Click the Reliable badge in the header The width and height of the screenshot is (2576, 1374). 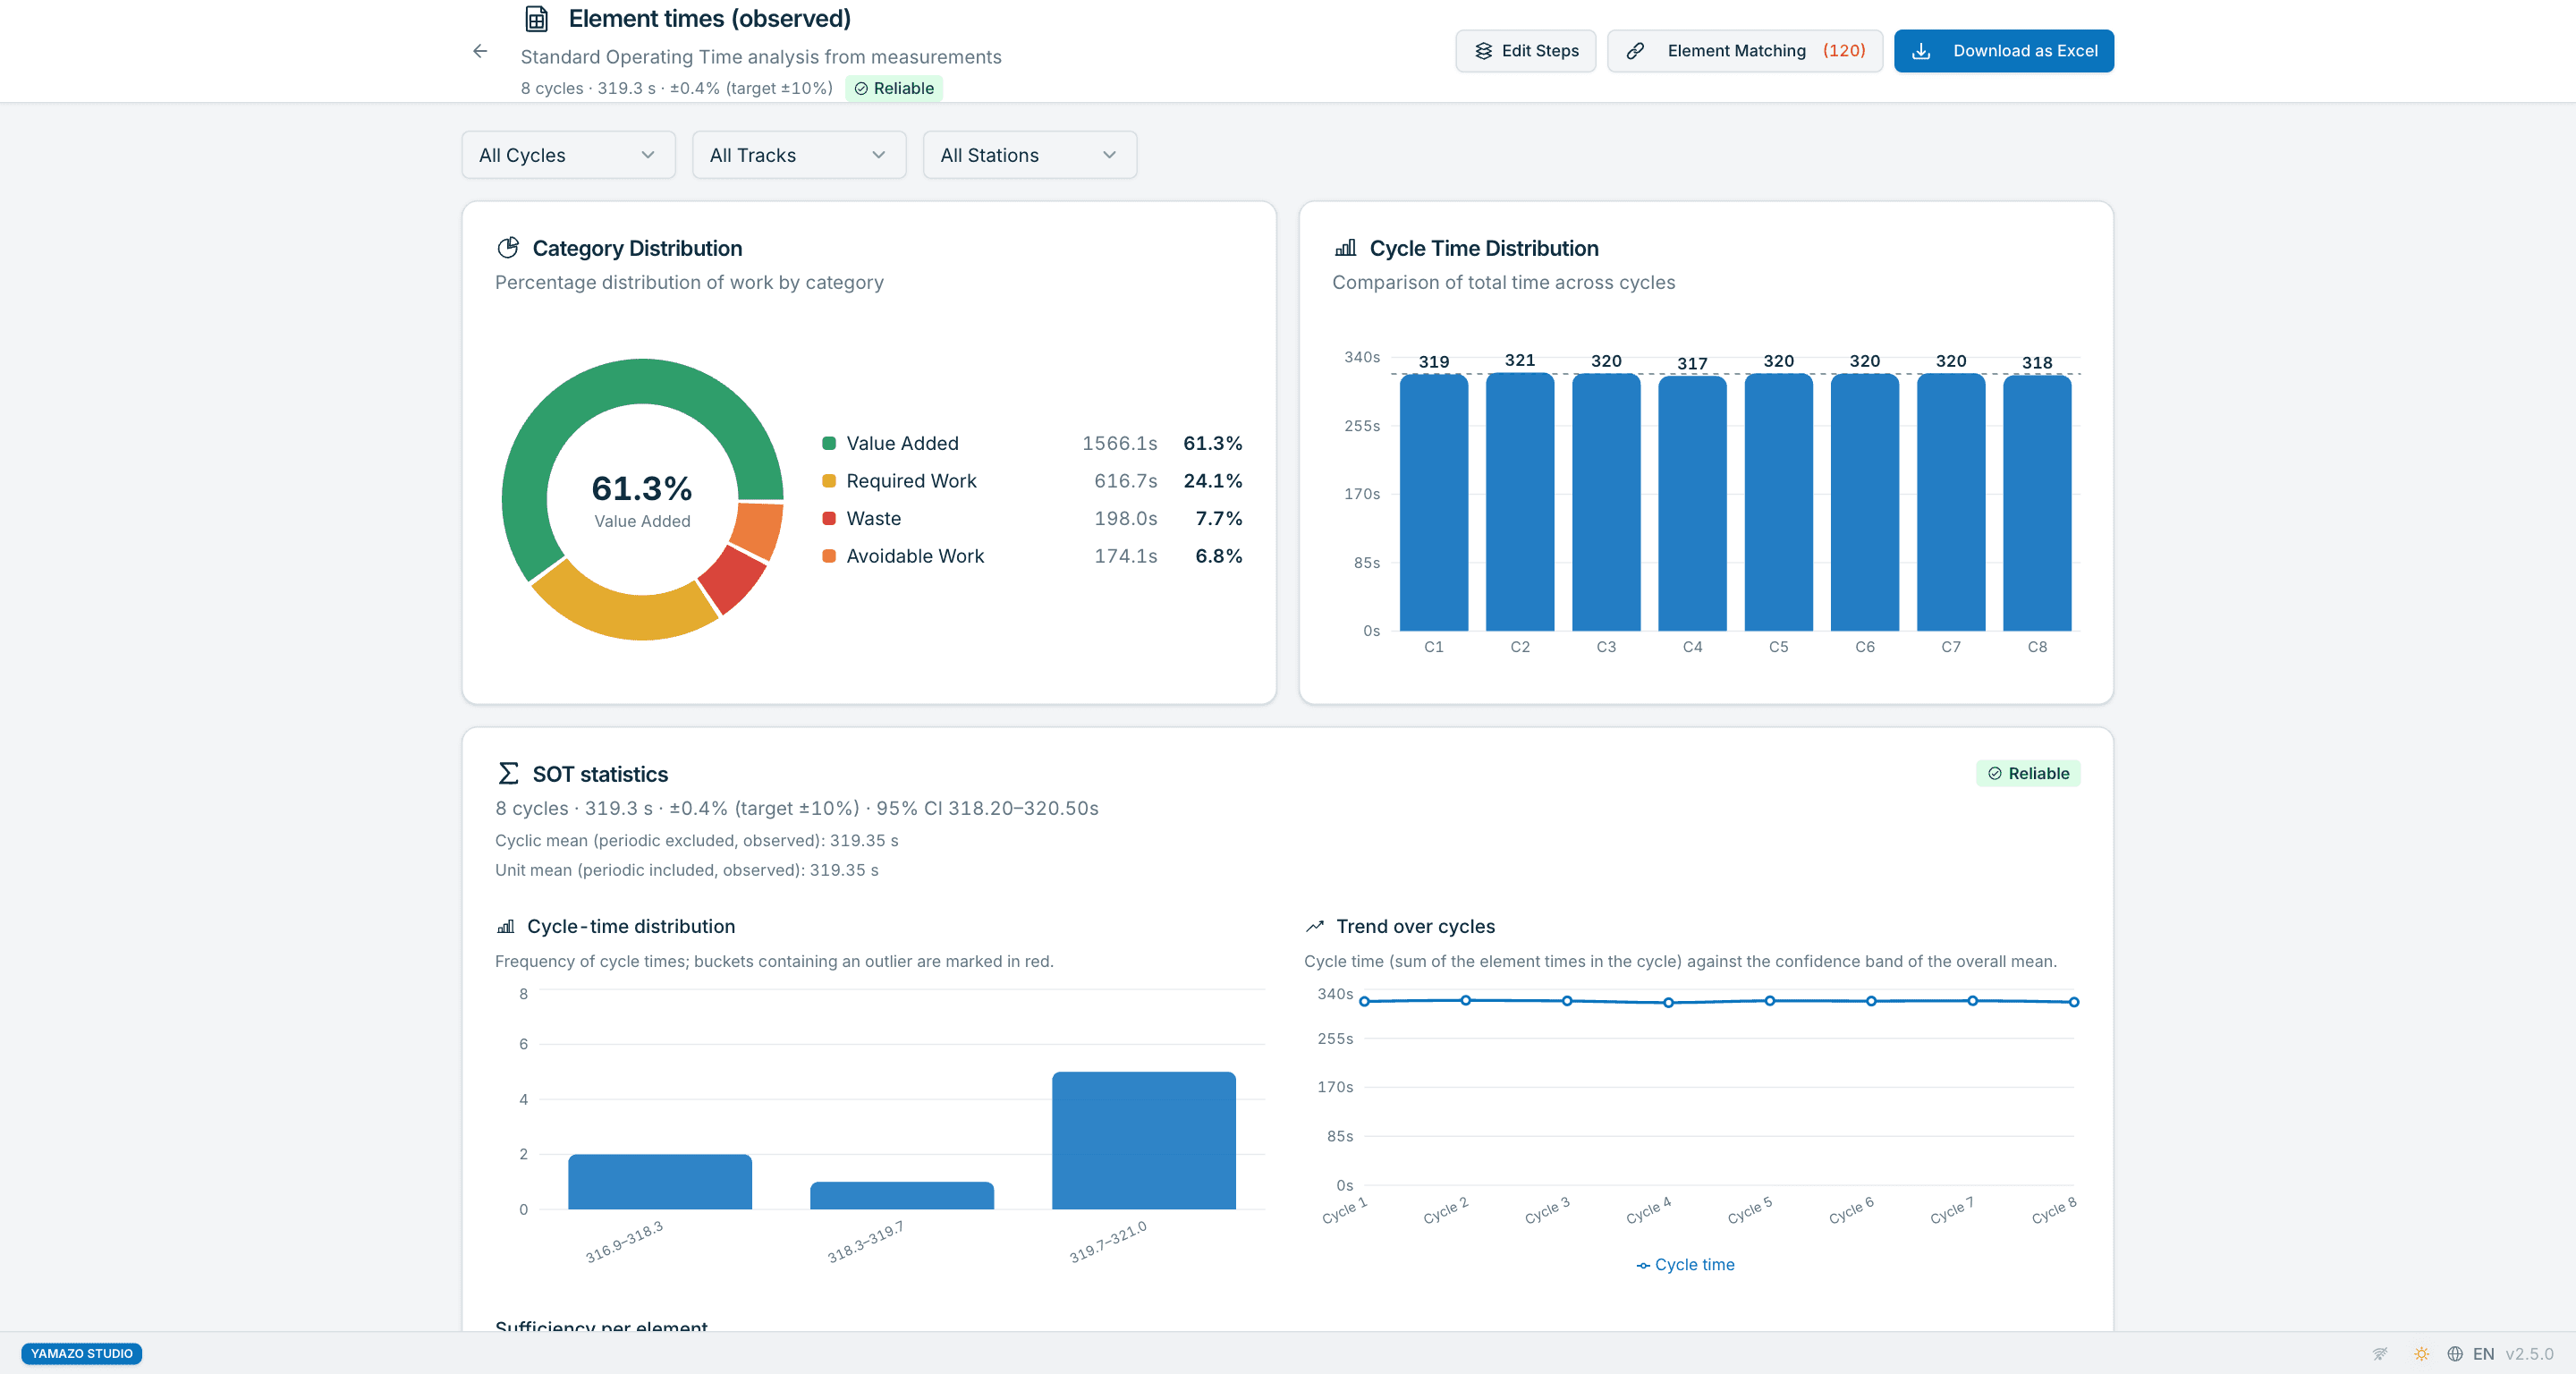coord(894,88)
